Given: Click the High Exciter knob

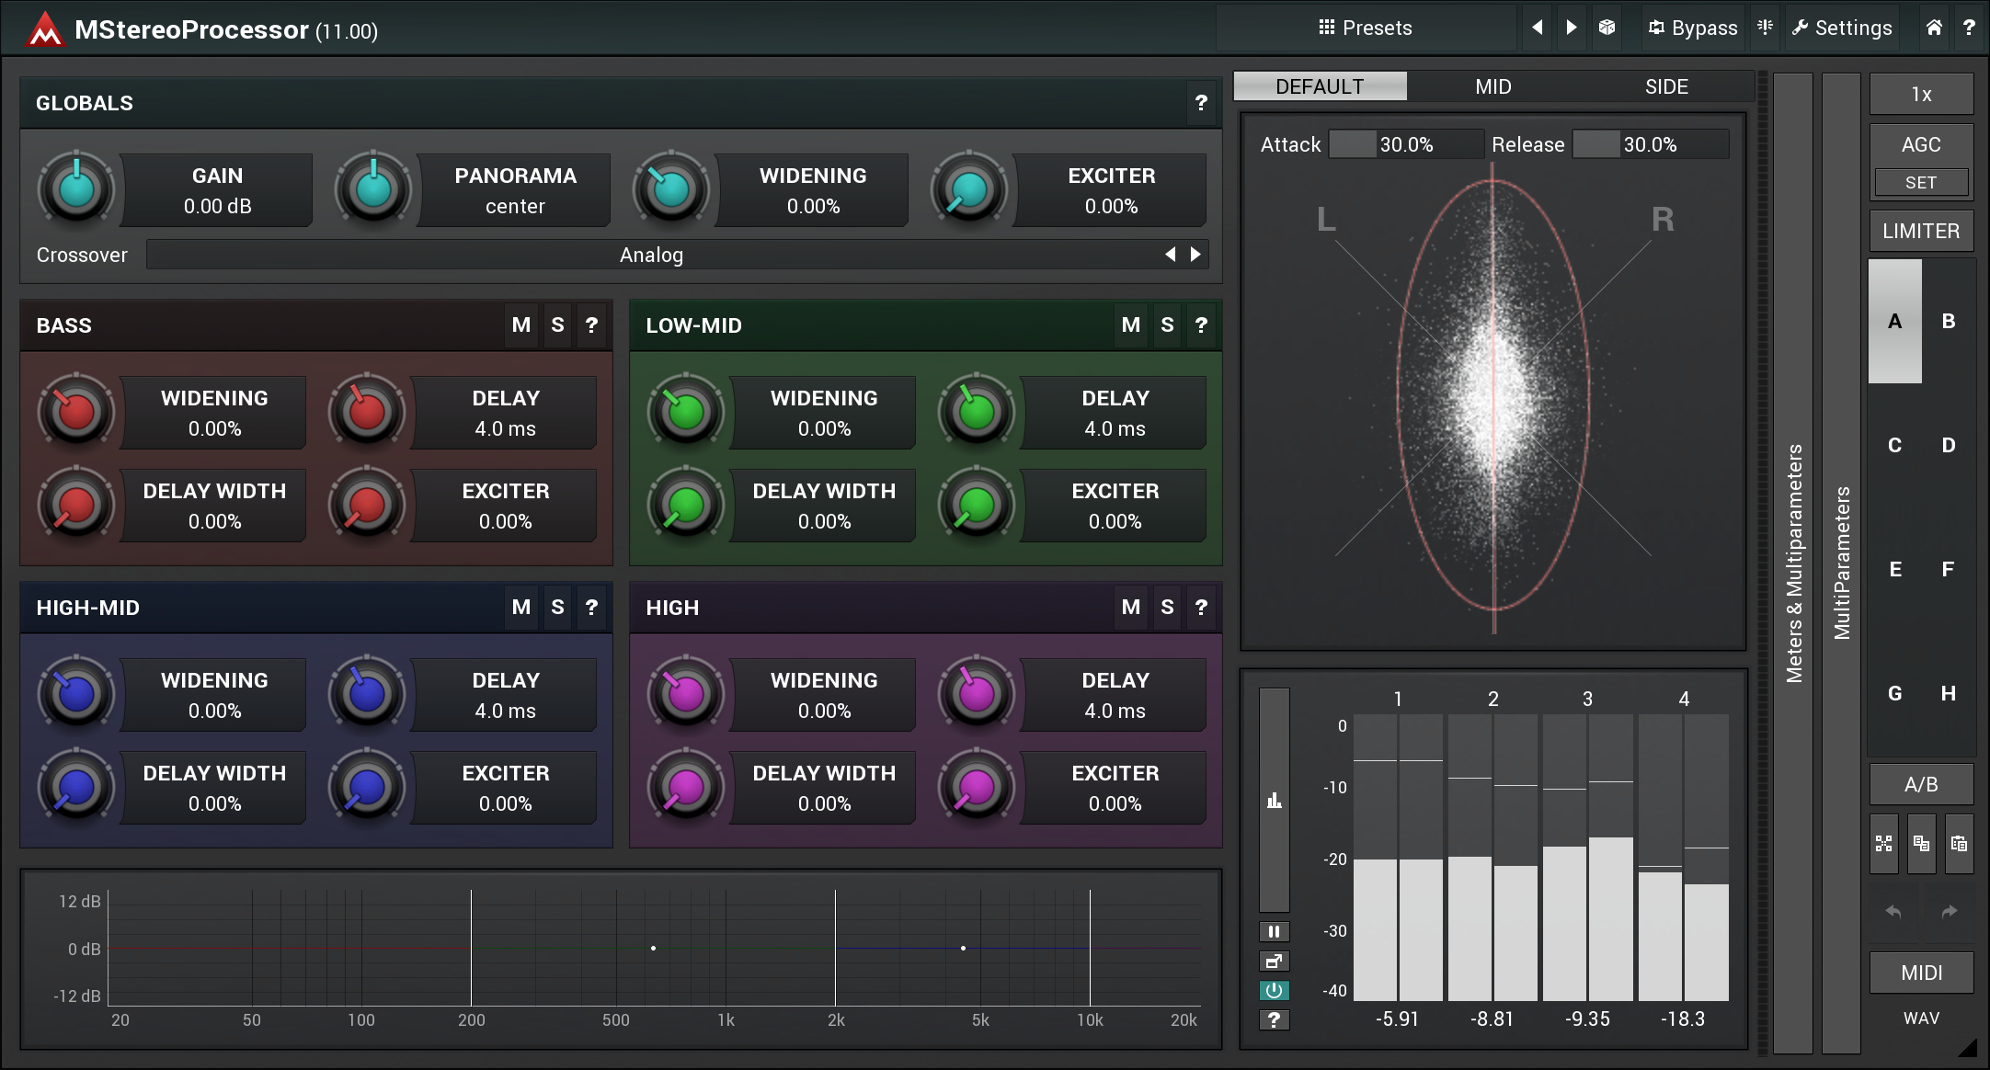Looking at the screenshot, I should [x=976, y=787].
